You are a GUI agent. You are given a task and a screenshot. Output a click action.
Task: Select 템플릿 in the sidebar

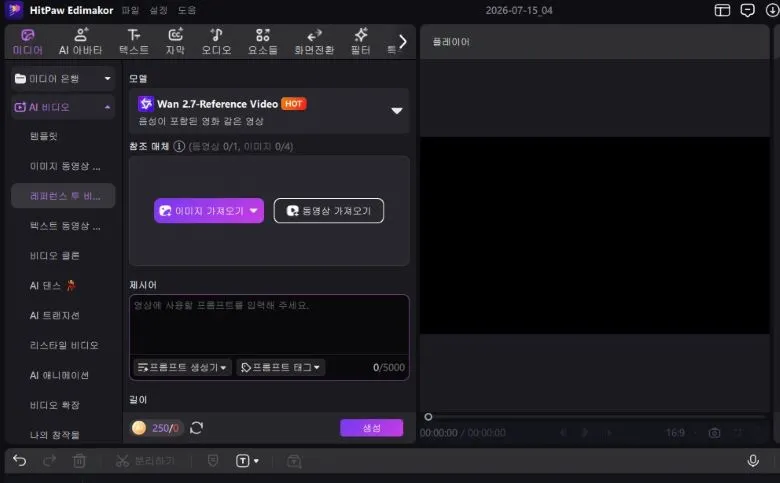point(44,136)
